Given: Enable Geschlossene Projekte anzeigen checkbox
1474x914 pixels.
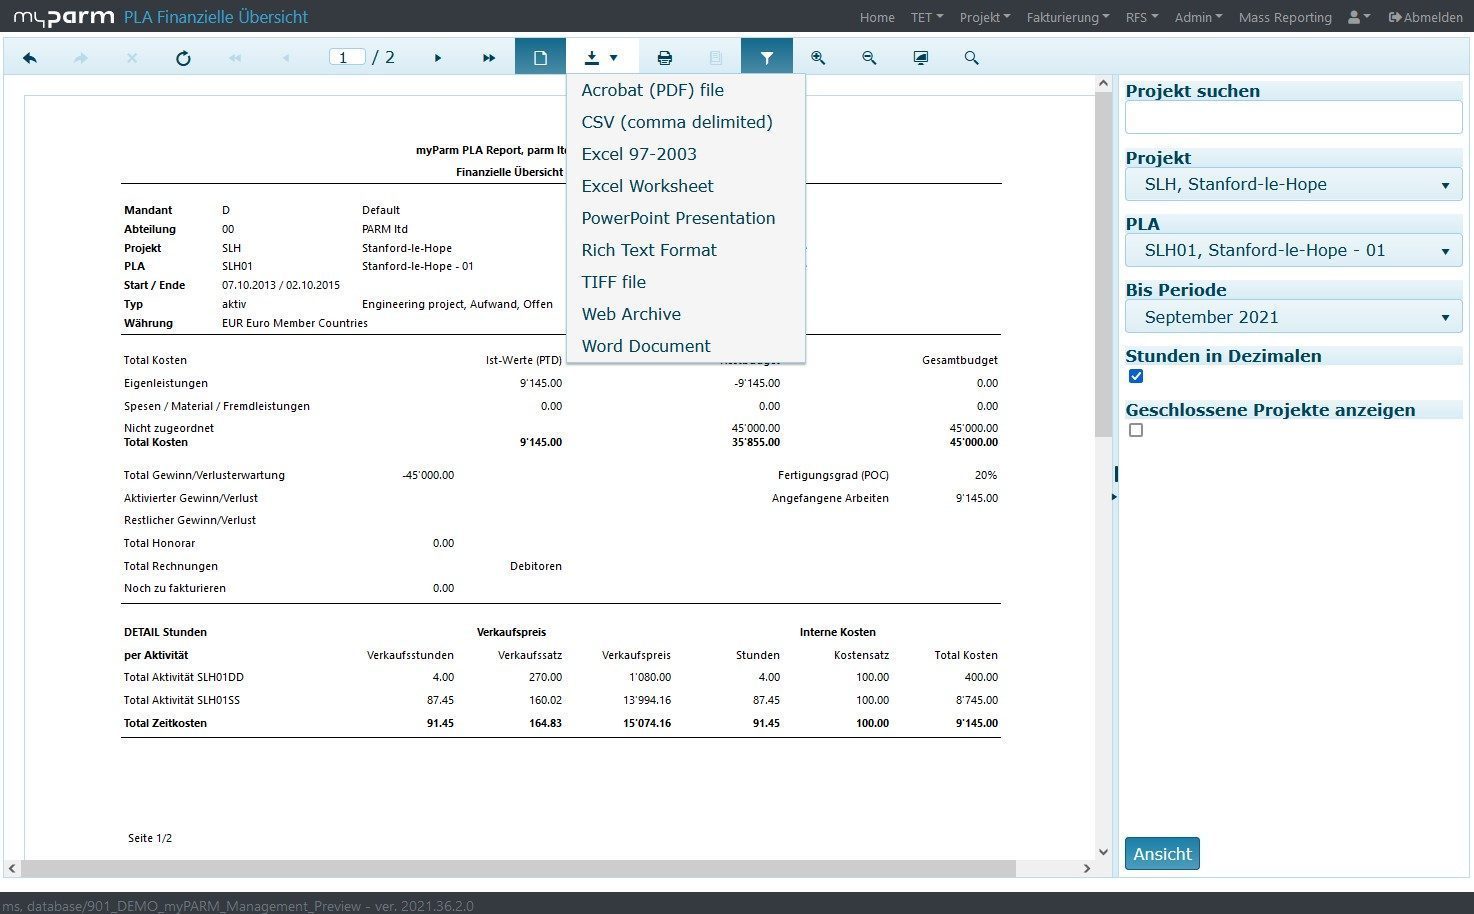Looking at the screenshot, I should (x=1136, y=431).
